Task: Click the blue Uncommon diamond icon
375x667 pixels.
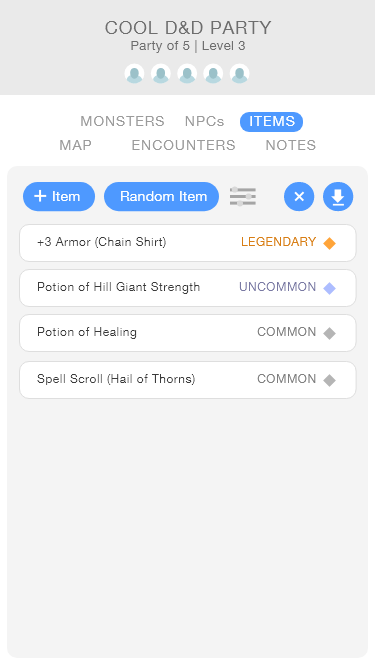Action: [330, 288]
